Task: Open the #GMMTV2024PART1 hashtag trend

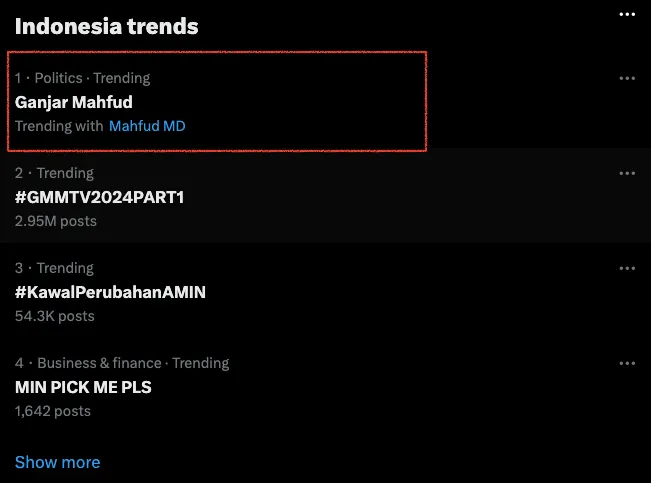Action: point(99,197)
